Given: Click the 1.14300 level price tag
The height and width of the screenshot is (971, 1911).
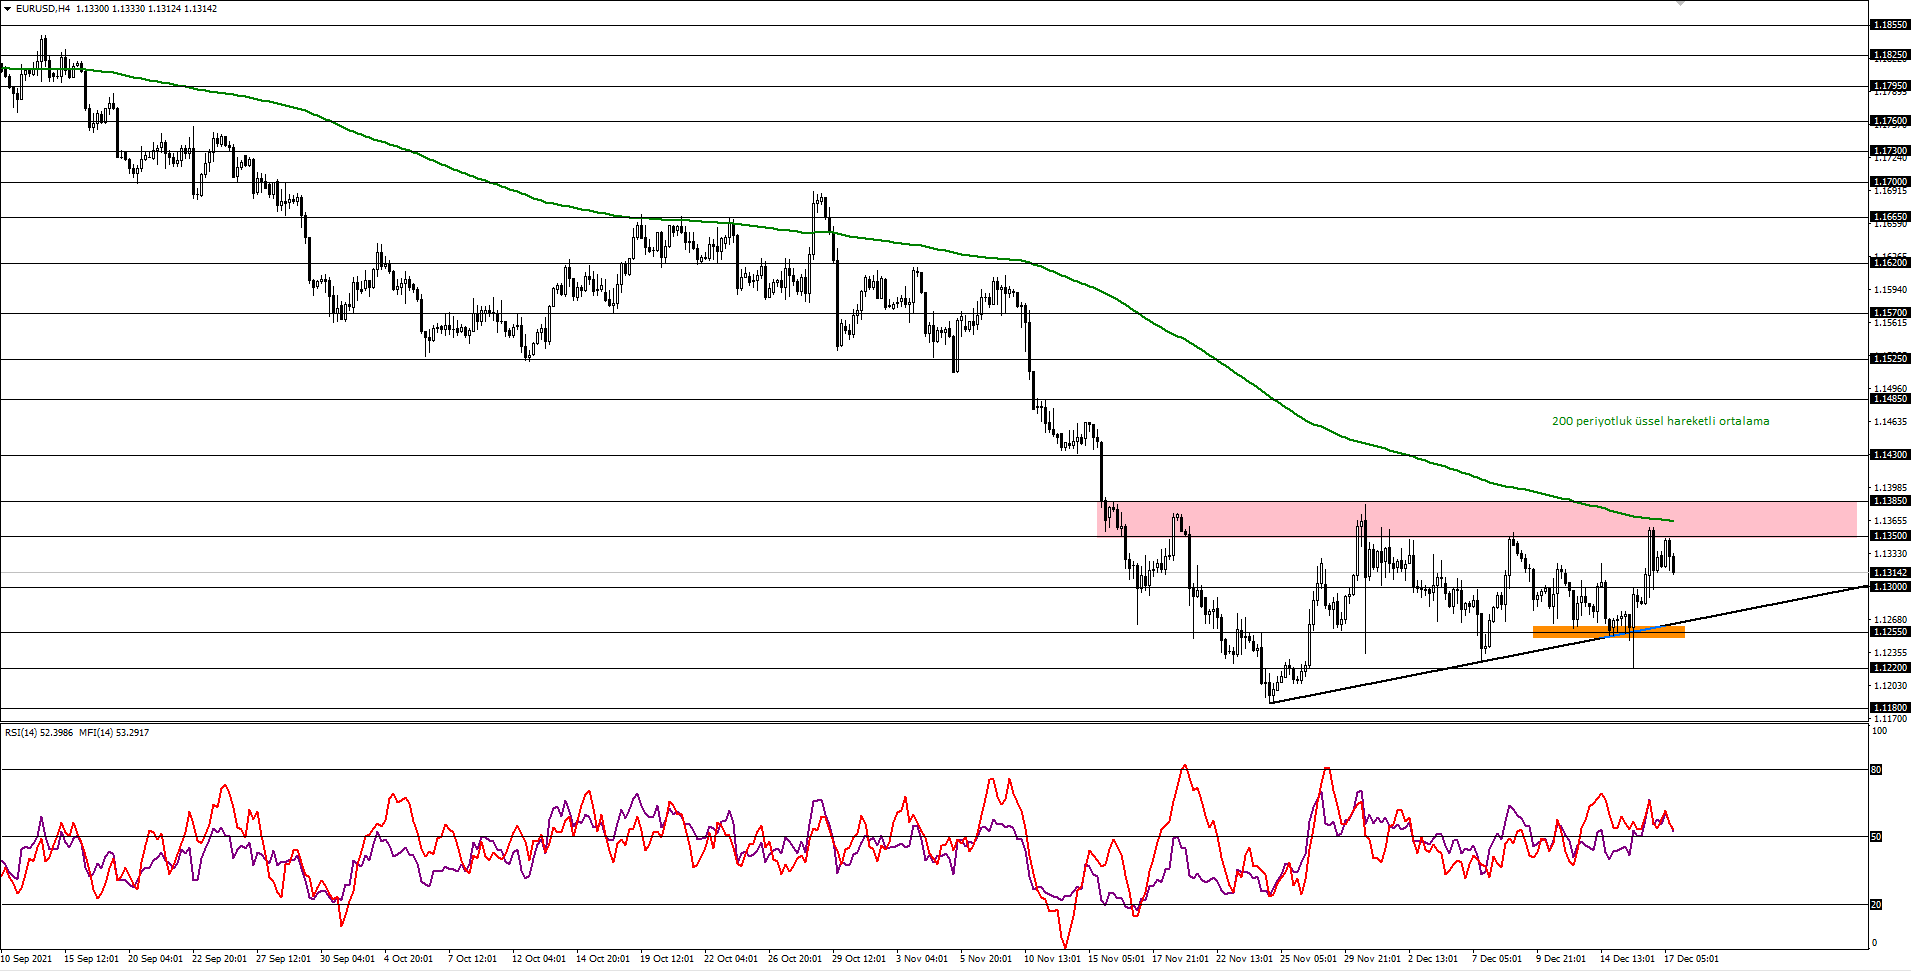Looking at the screenshot, I should pos(1889,455).
